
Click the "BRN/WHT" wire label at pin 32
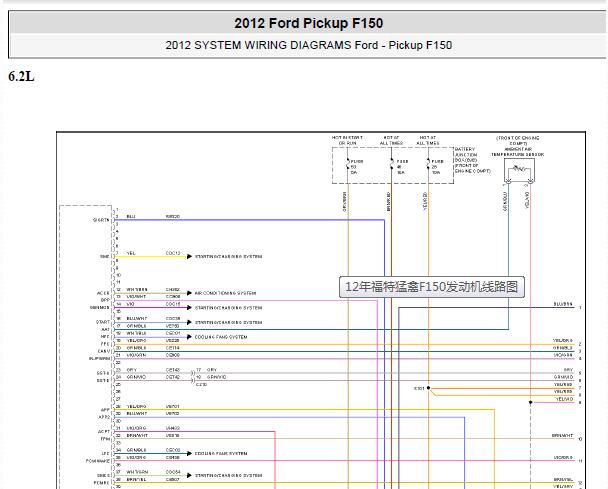pyautogui.click(x=136, y=435)
